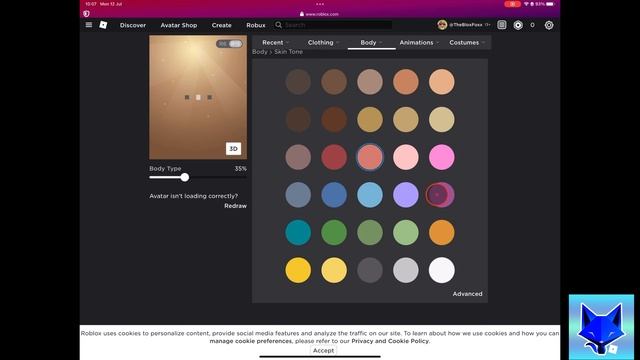Select the light pink swatch
Screen dimensions: 640x360
point(406,157)
